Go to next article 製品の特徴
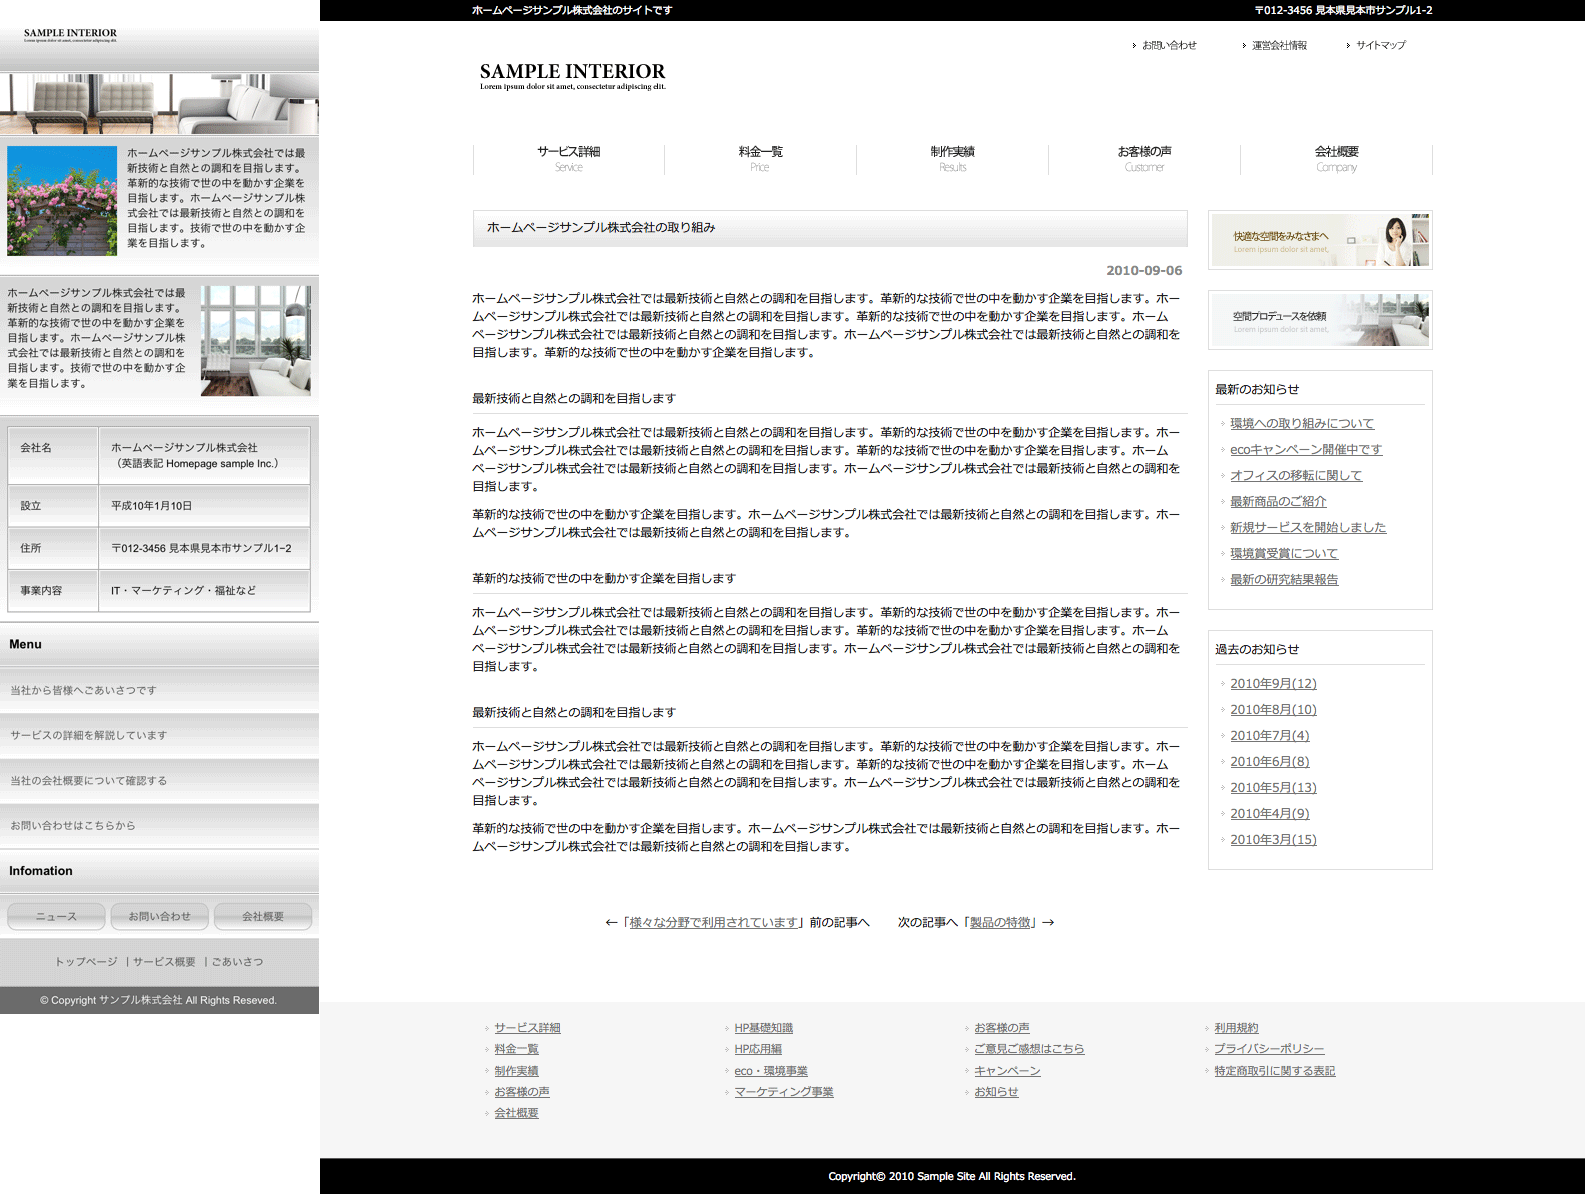The image size is (1585, 1194). coord(1001,923)
